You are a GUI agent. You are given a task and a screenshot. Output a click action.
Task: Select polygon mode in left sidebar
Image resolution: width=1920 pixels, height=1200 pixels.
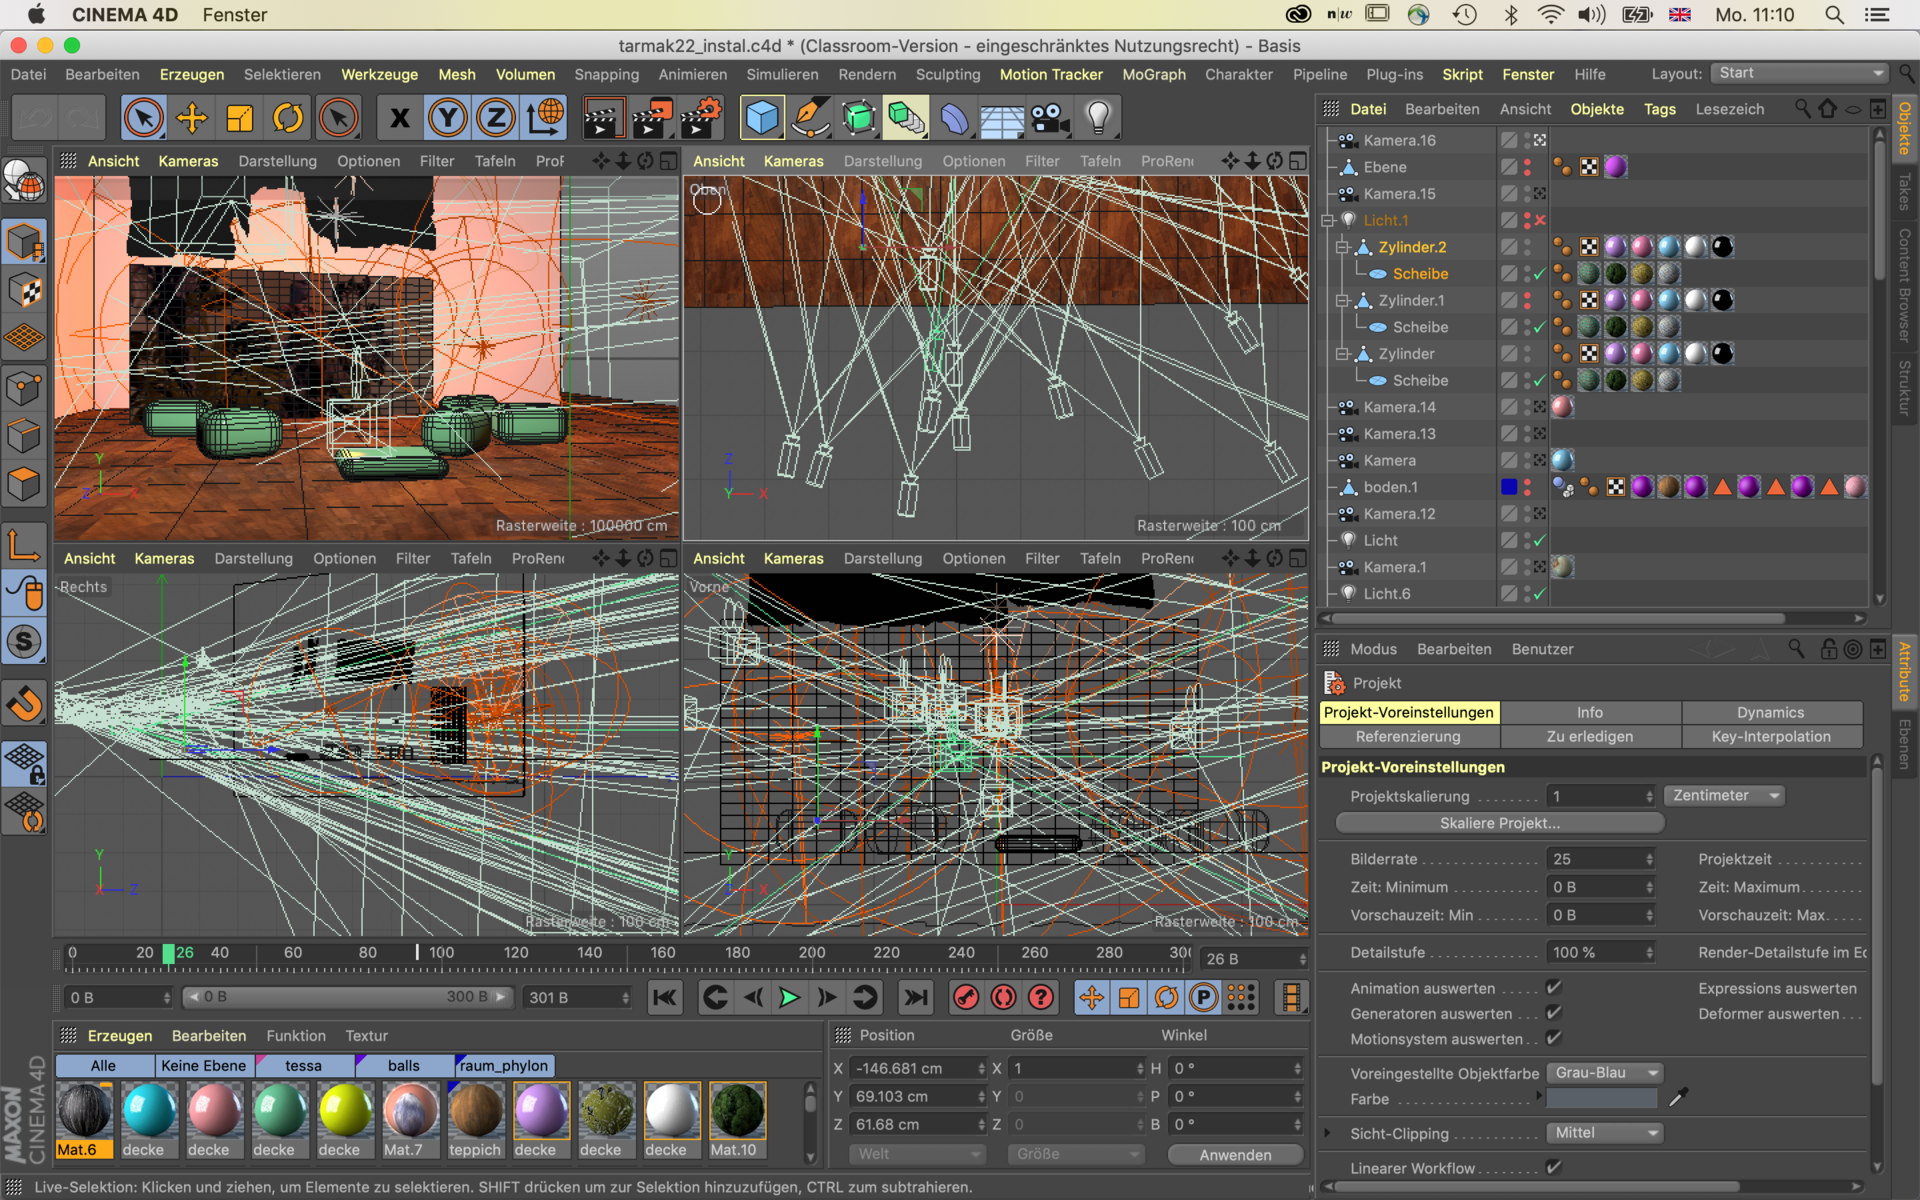[25, 485]
